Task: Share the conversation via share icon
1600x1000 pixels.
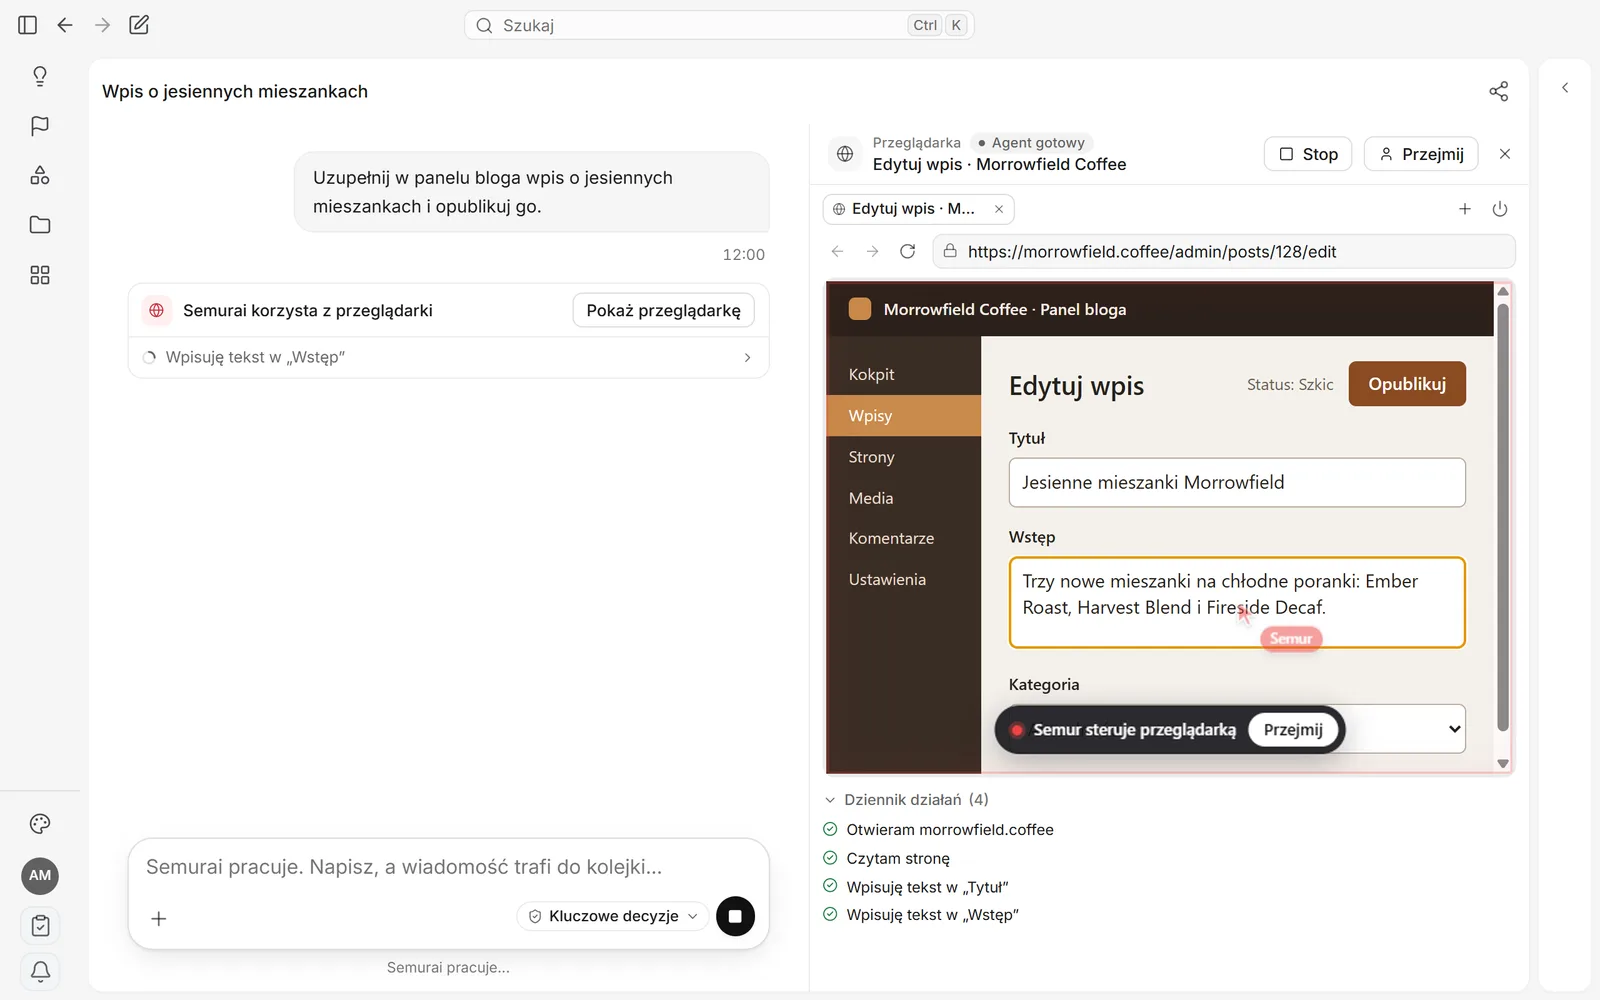Action: (1498, 91)
